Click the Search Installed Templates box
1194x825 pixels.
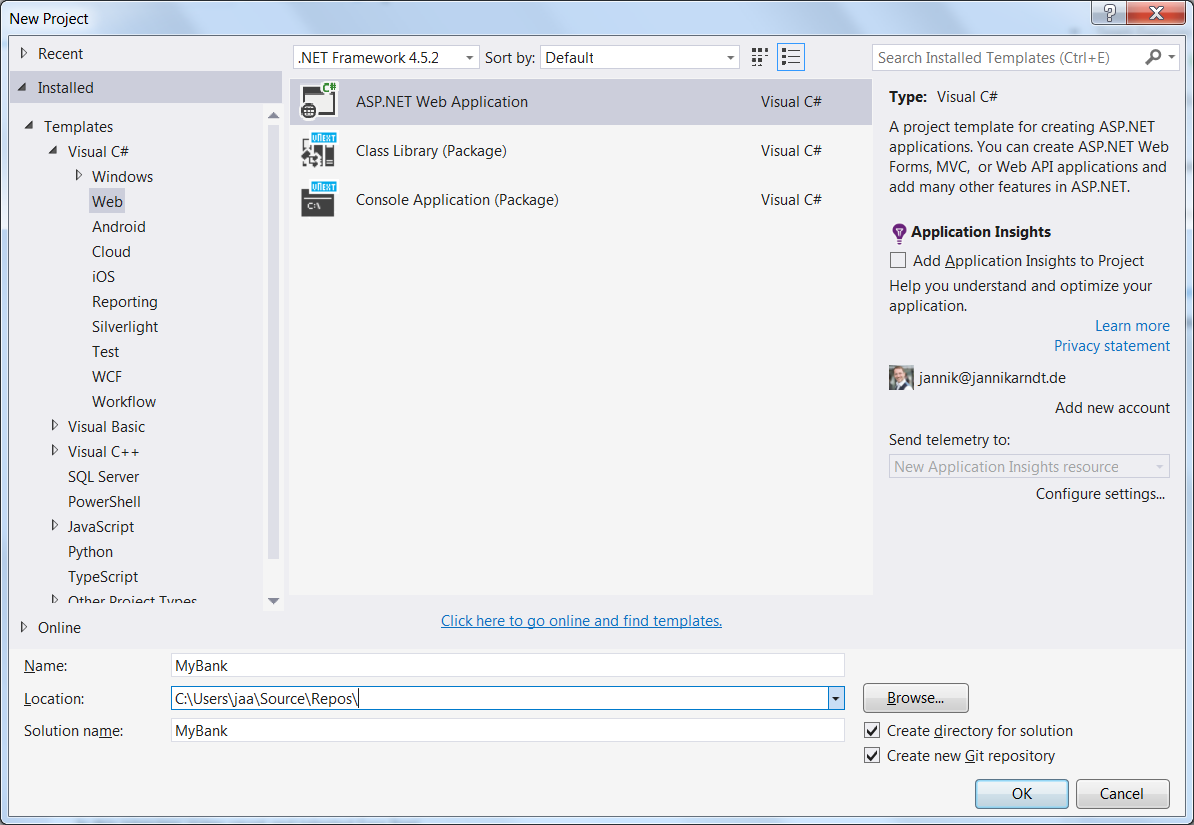click(1007, 57)
